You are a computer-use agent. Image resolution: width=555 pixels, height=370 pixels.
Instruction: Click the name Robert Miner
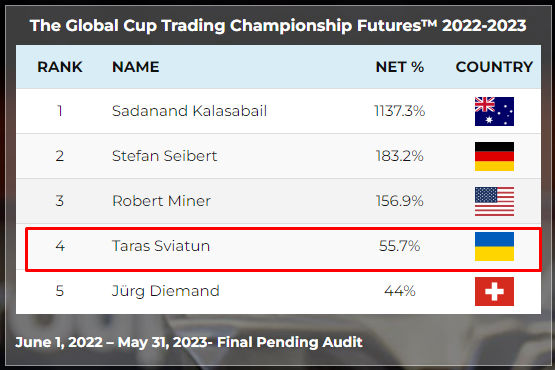tap(161, 201)
